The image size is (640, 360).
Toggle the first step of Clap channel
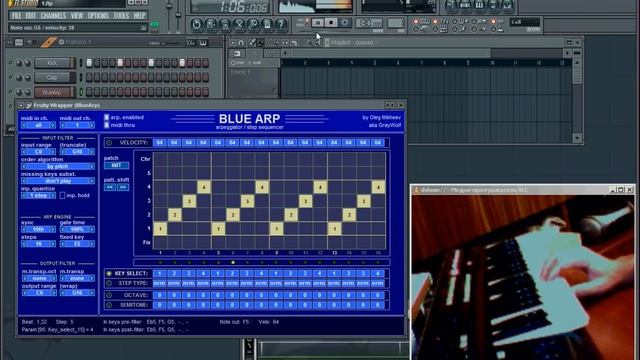(x=89, y=78)
